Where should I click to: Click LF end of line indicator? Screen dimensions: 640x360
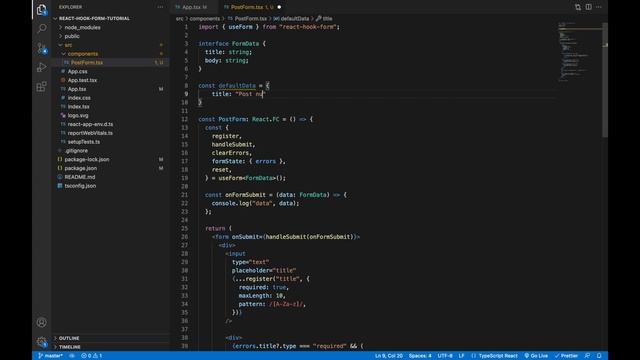[461, 356]
